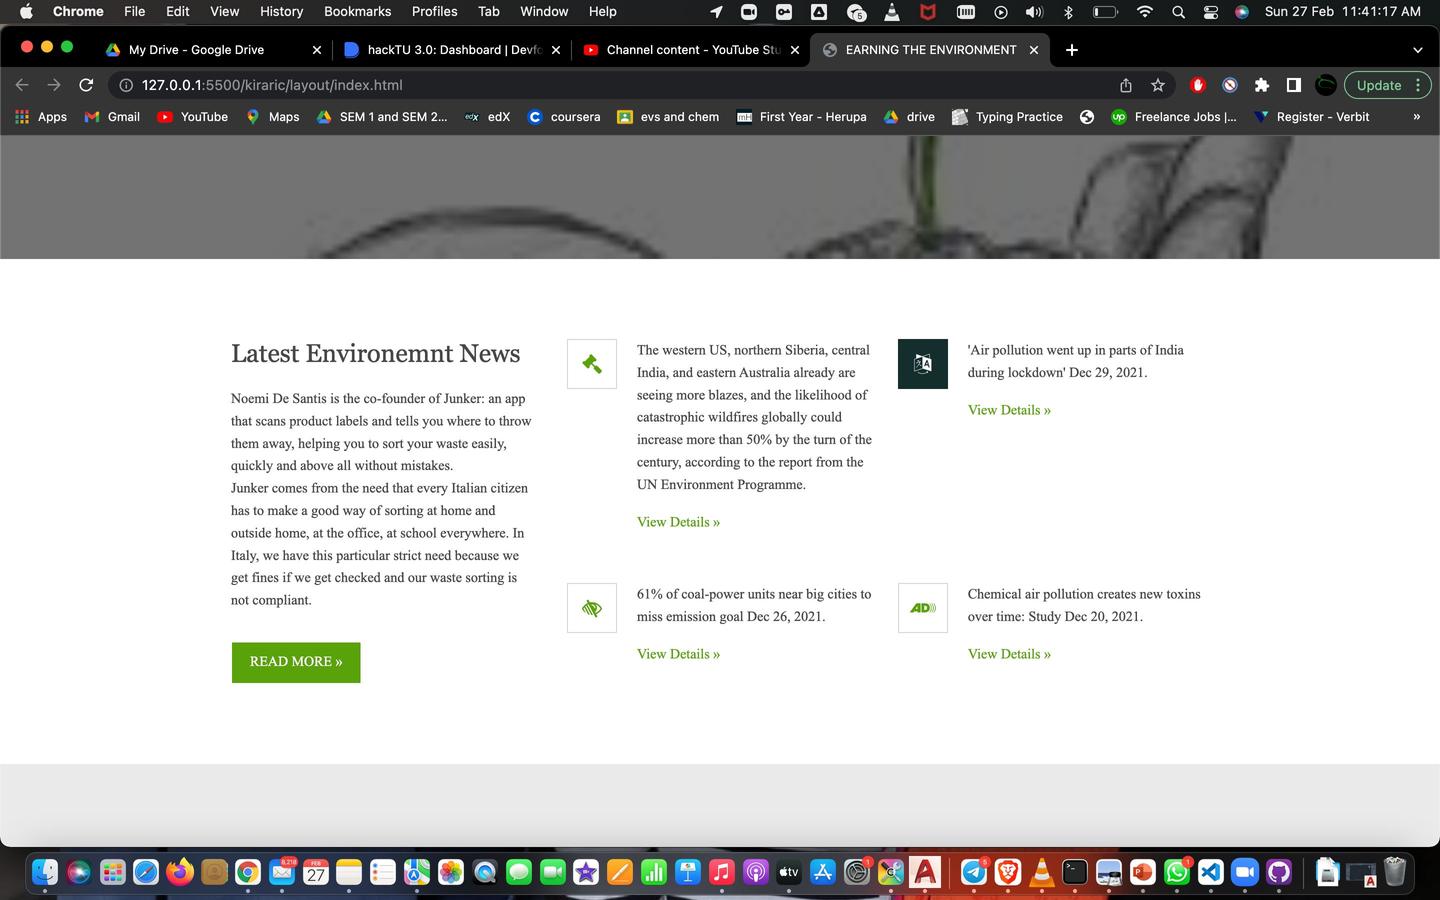Viewport: 1440px width, 900px height.
Task: Open Control Center in the menu bar
Action: coord(1210,12)
